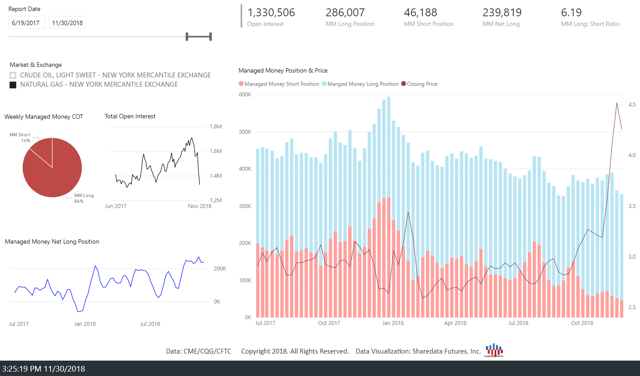Uncheck the Natural Gas market checkbox
The image size is (640, 376).
point(13,85)
